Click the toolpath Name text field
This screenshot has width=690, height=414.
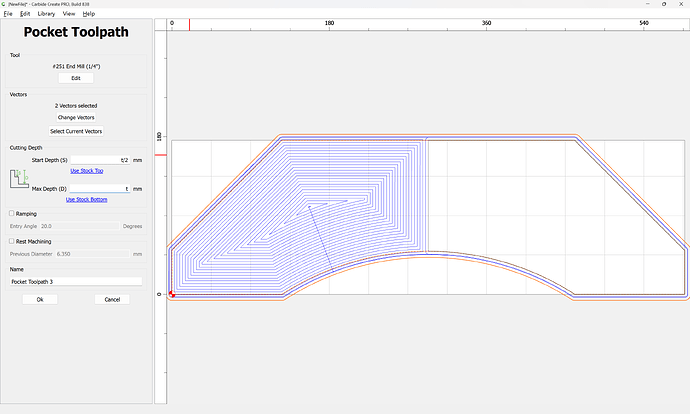[76, 282]
